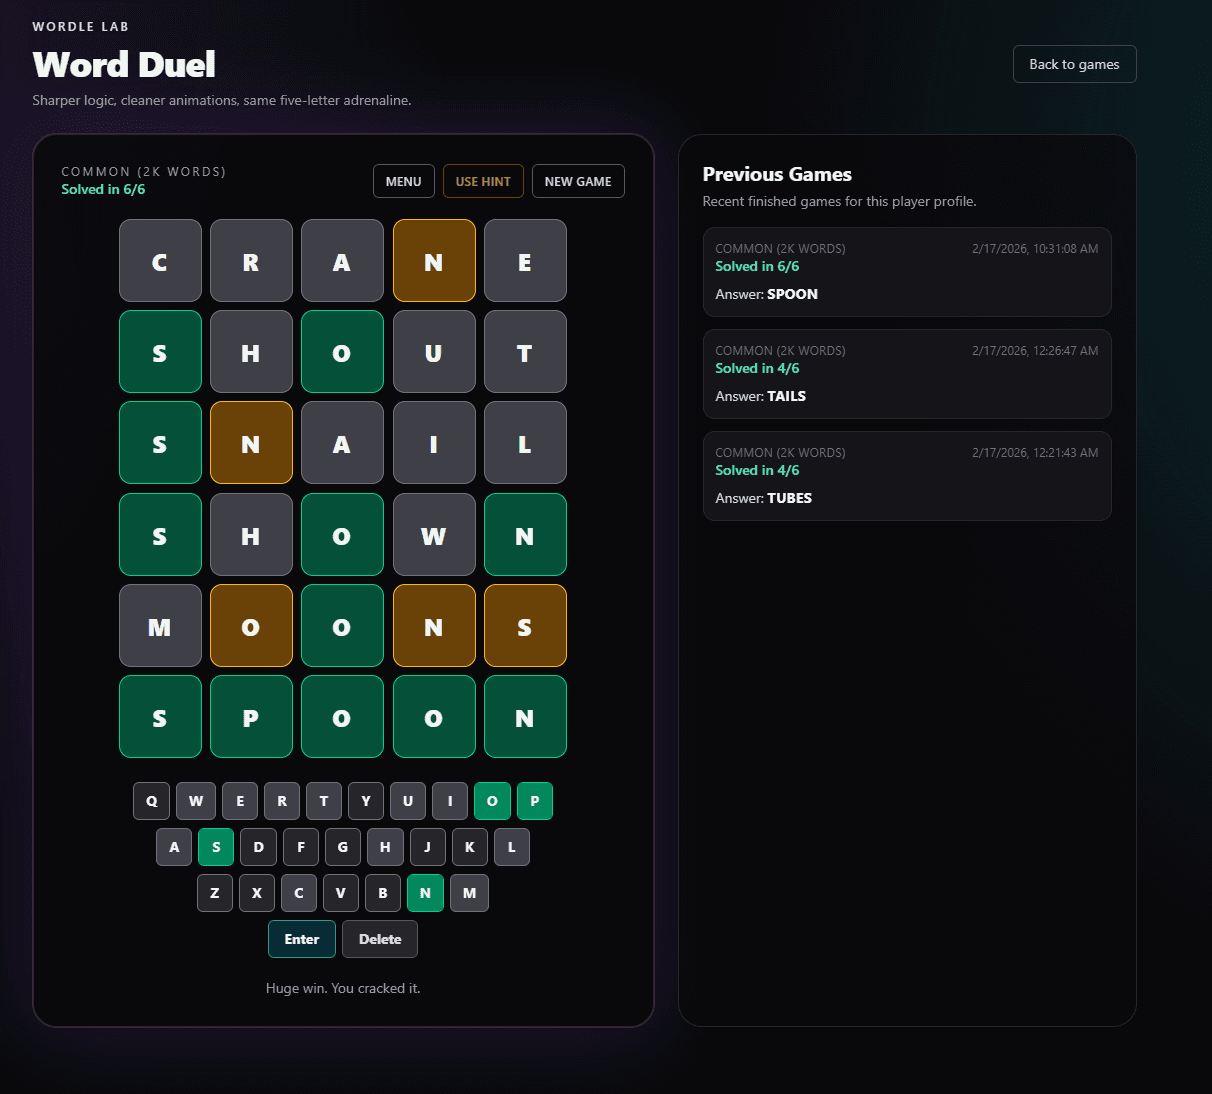Tap the Q key on the keyboard
Viewport: 1212px width, 1094px height.
pos(151,801)
